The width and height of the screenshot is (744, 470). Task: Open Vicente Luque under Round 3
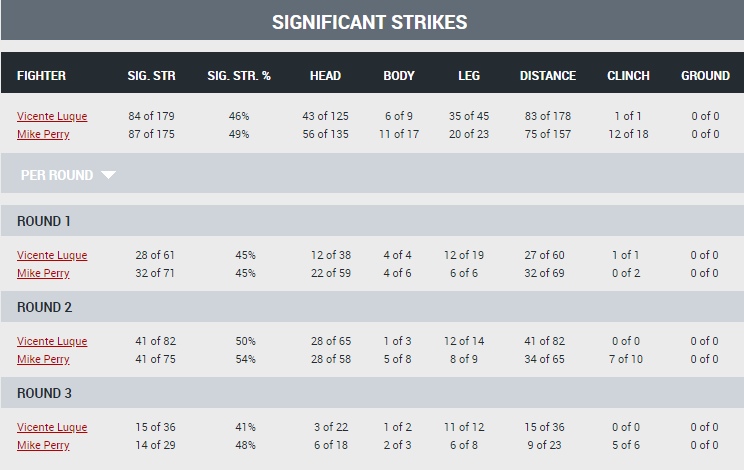(52, 427)
